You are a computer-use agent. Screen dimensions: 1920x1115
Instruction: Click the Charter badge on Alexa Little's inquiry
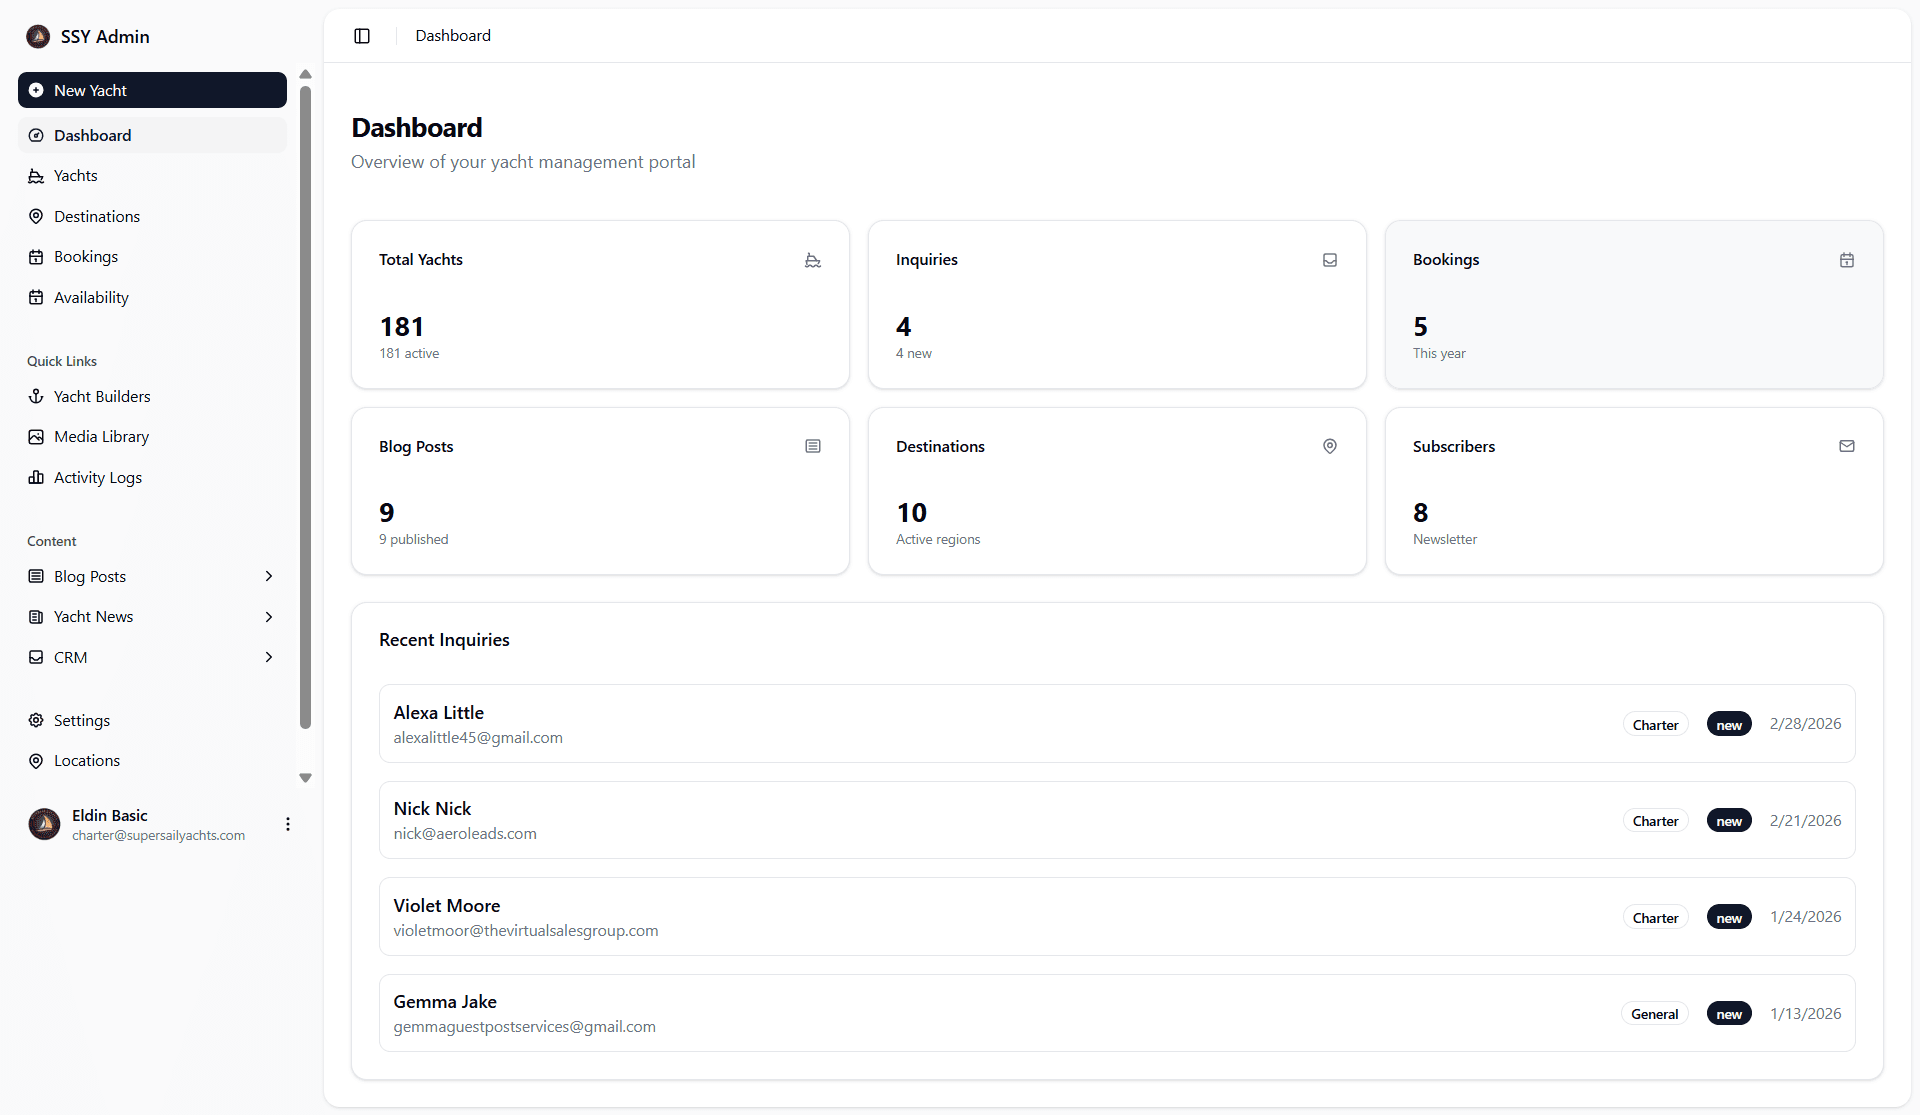point(1655,724)
